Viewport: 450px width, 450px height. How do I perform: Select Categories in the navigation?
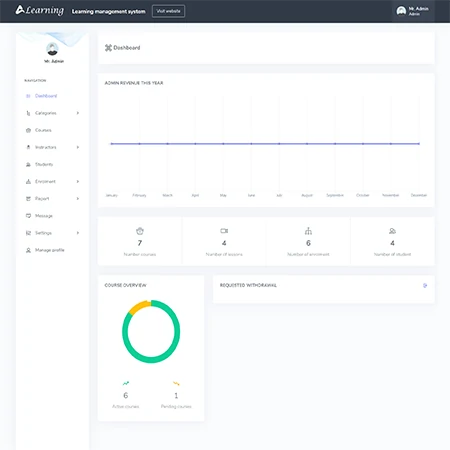tap(46, 113)
